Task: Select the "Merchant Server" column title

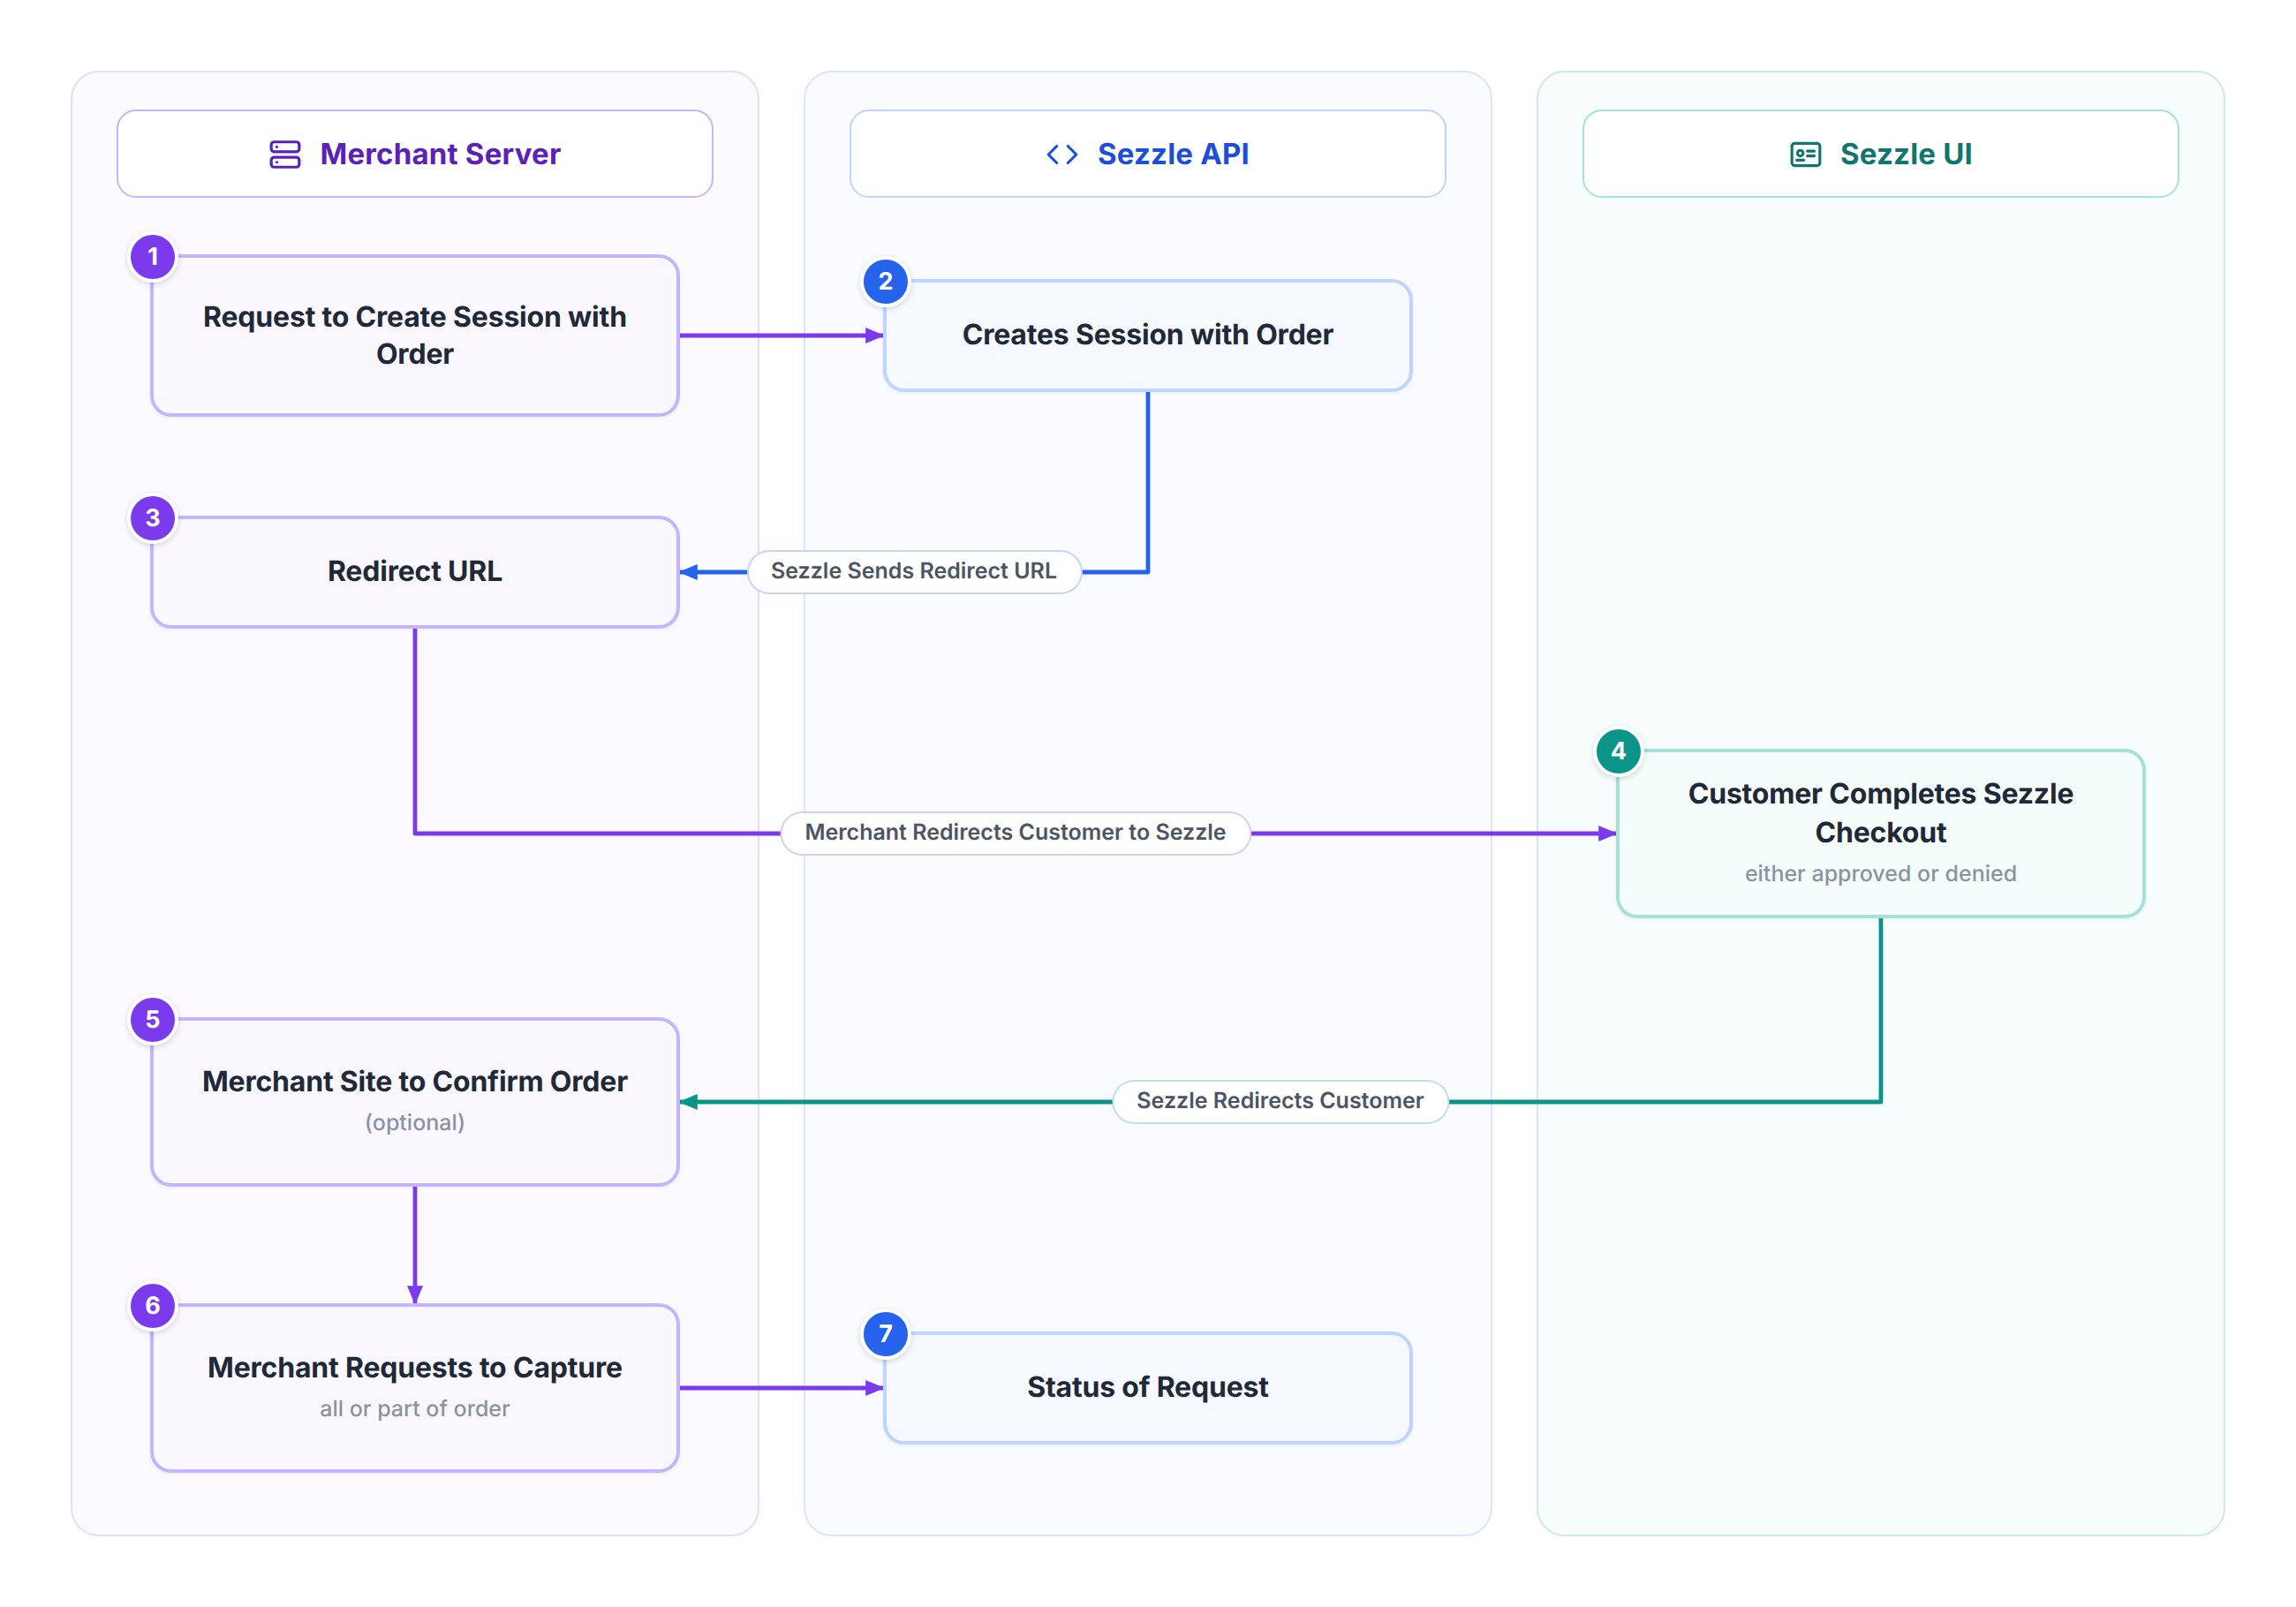Action: pyautogui.click(x=440, y=154)
